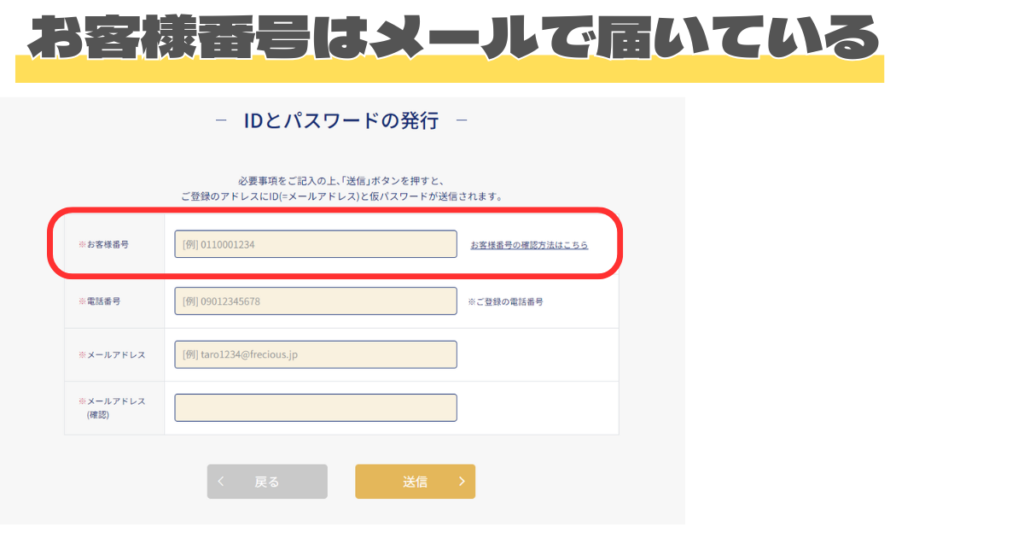Click the お客様番号 field label text
Viewport: 1024px width, 538px height.
pyautogui.click(x=106, y=245)
